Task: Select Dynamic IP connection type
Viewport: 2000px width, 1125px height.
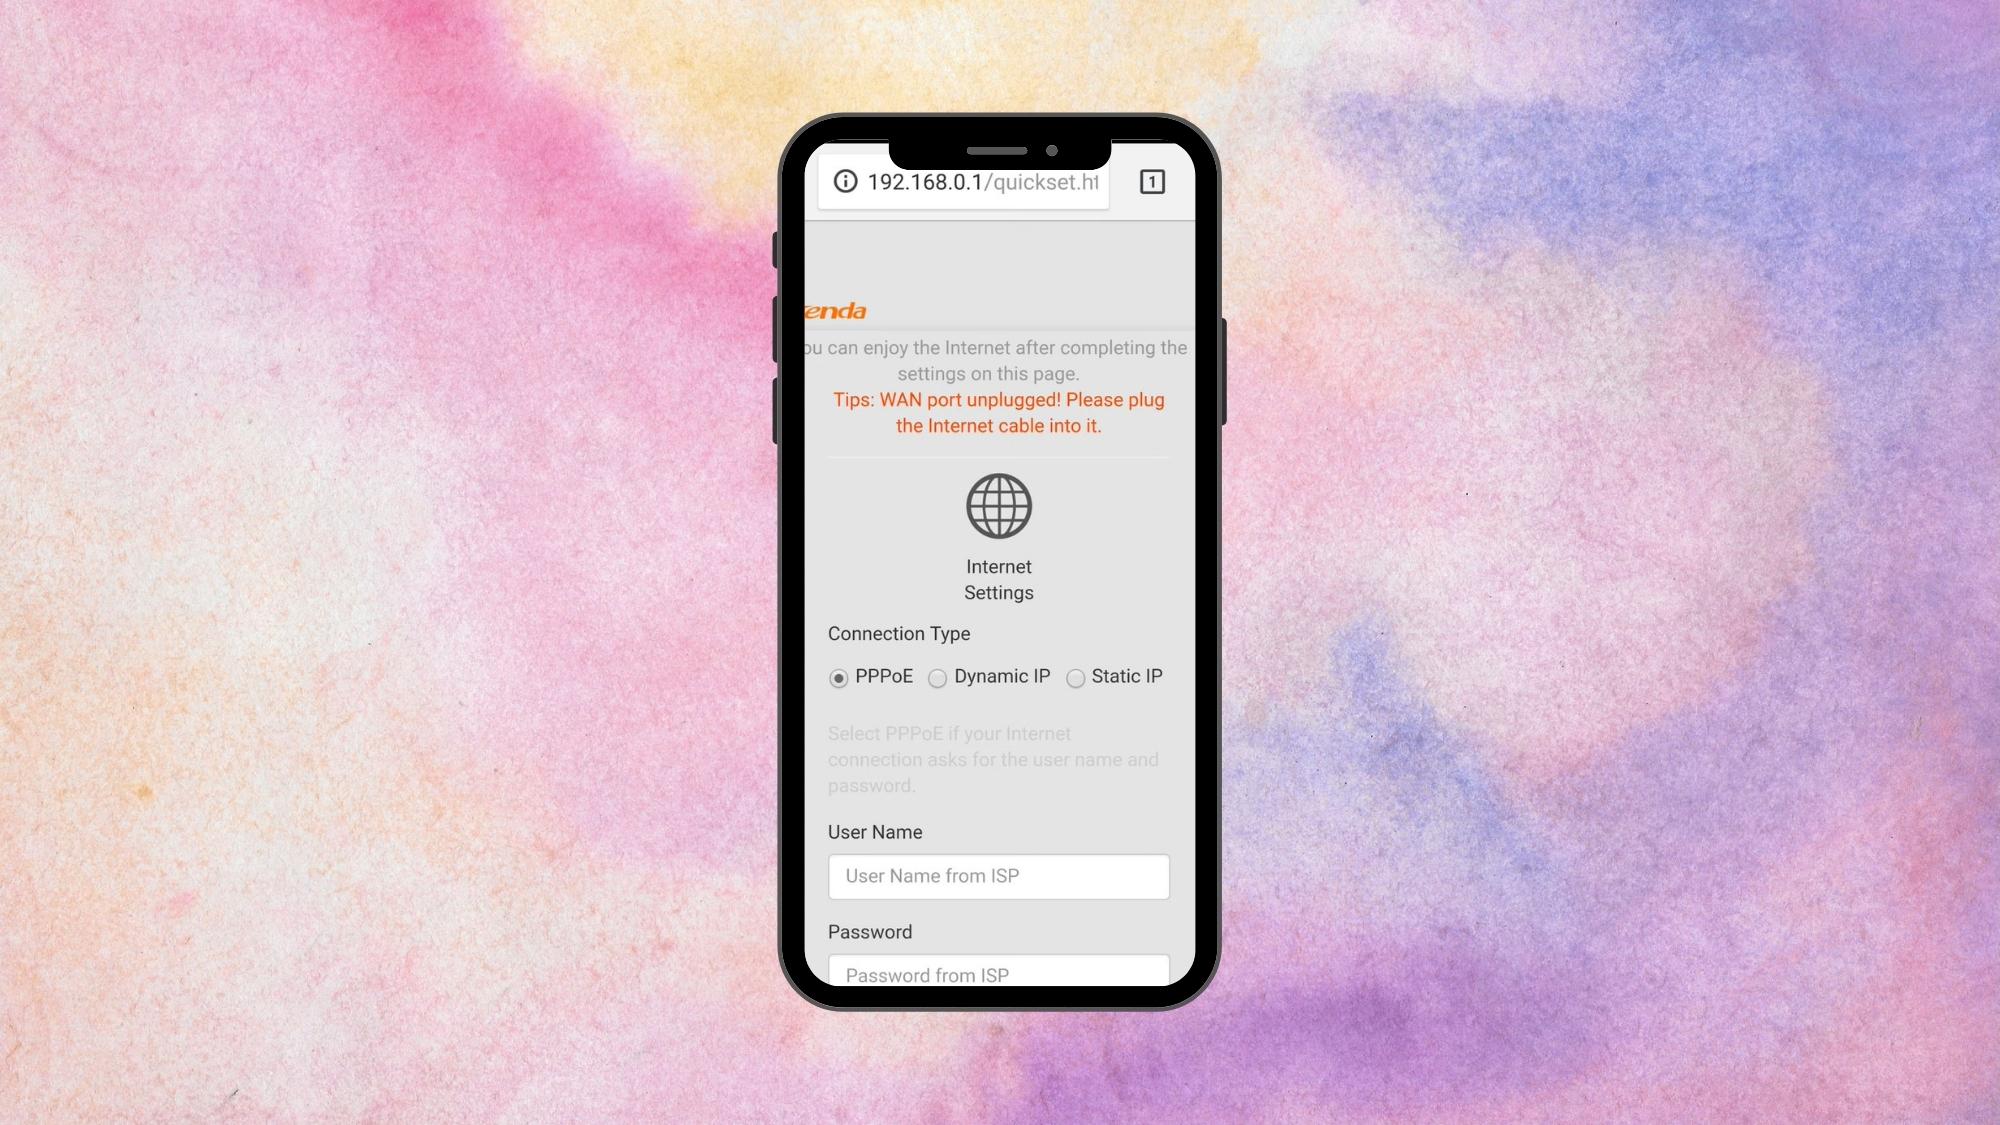Action: (937, 676)
